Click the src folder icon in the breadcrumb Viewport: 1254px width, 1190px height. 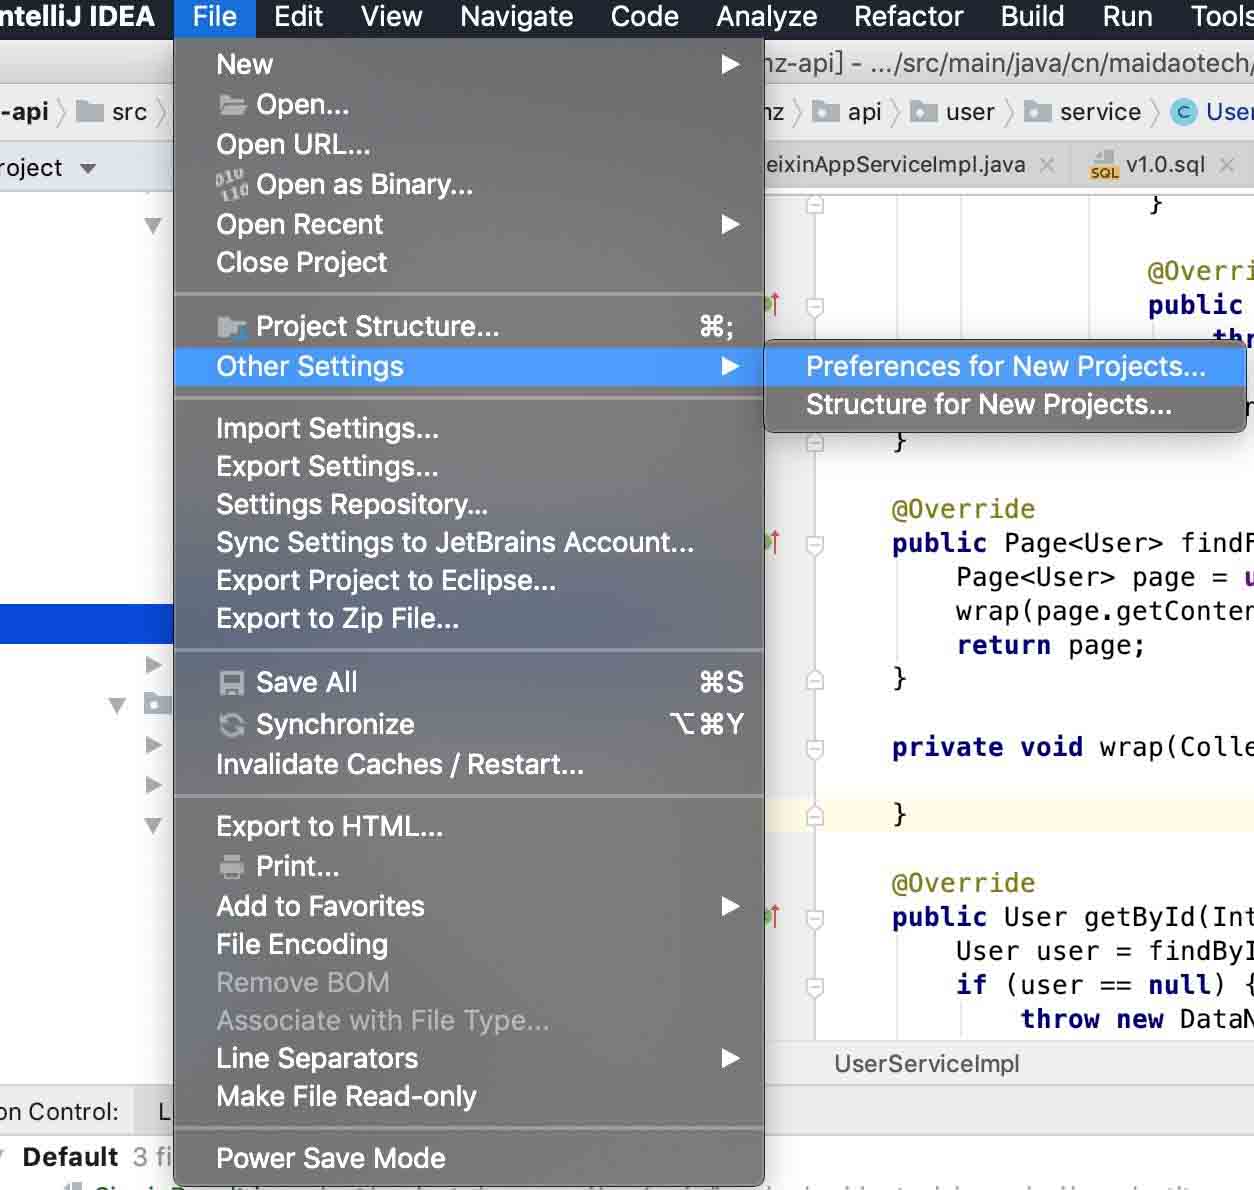[90, 111]
